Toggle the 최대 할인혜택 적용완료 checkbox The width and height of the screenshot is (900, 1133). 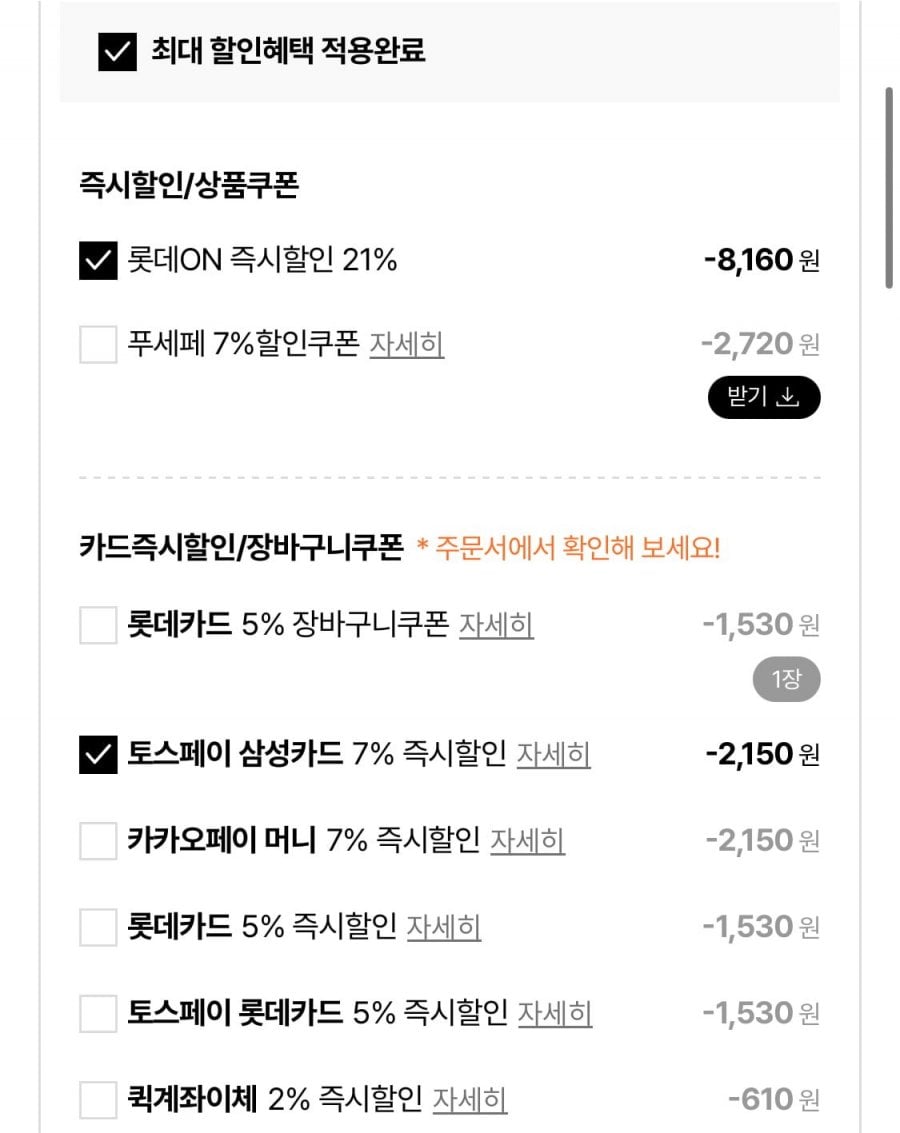pyautogui.click(x=117, y=52)
